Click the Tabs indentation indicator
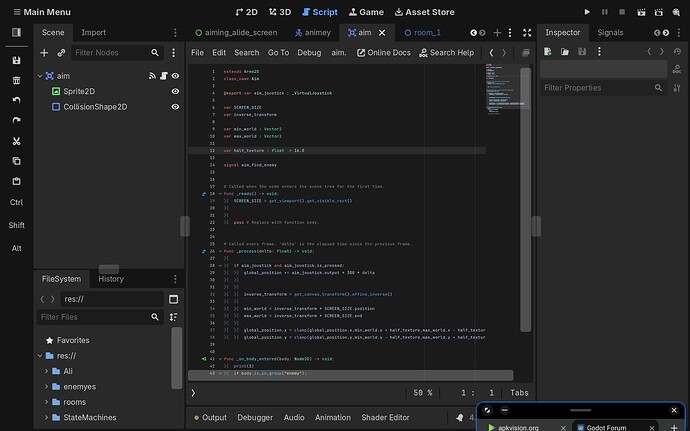This screenshot has width=690, height=431. pos(519,393)
